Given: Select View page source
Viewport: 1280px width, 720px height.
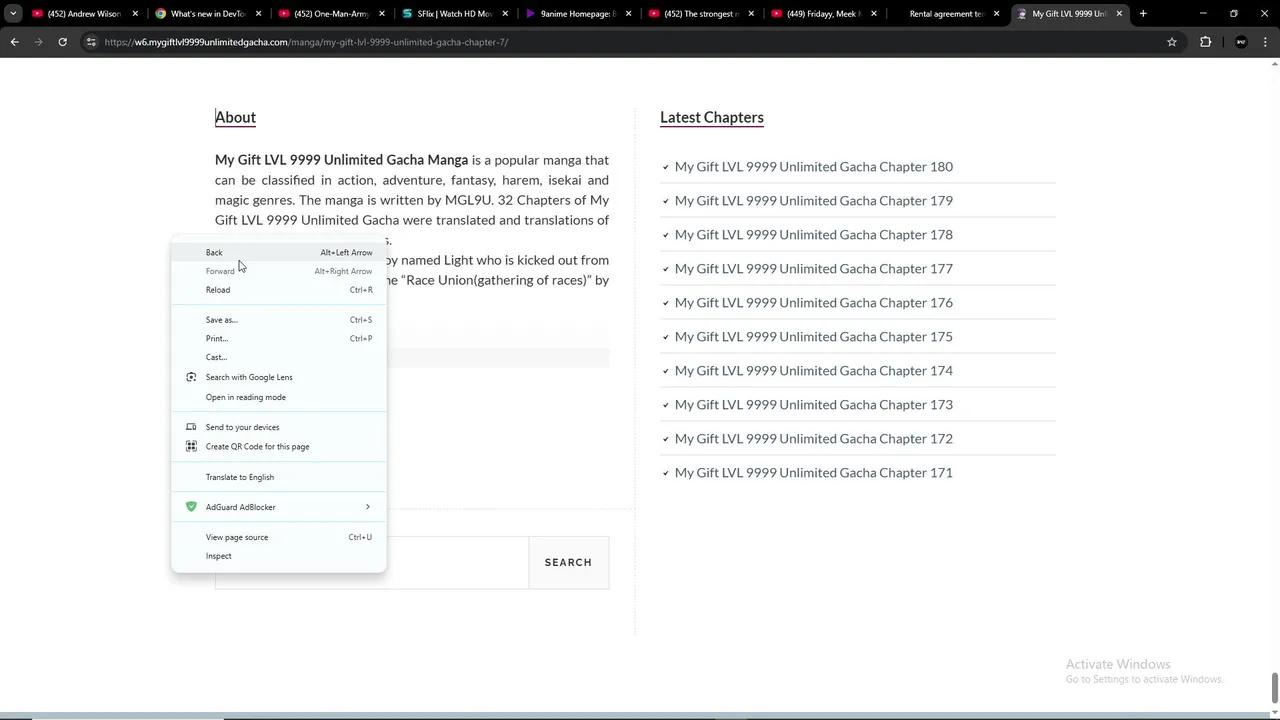Looking at the screenshot, I should pos(279,537).
